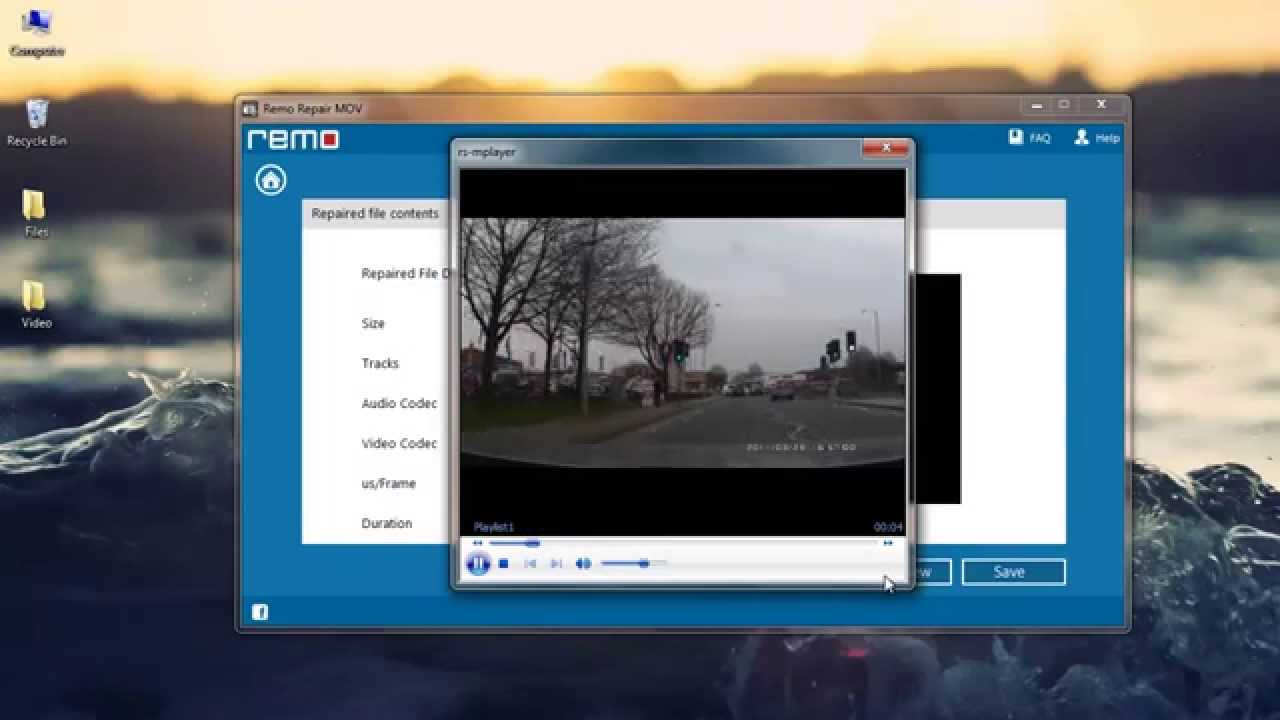Click the Home icon in Remo
1280x720 pixels.
(x=270, y=180)
